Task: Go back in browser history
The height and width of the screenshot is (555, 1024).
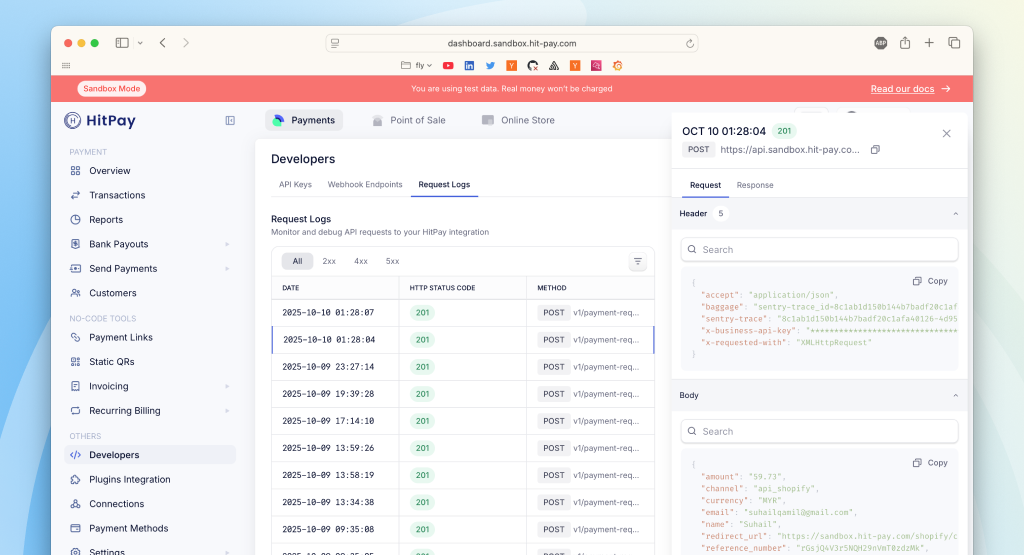Action: point(163,43)
